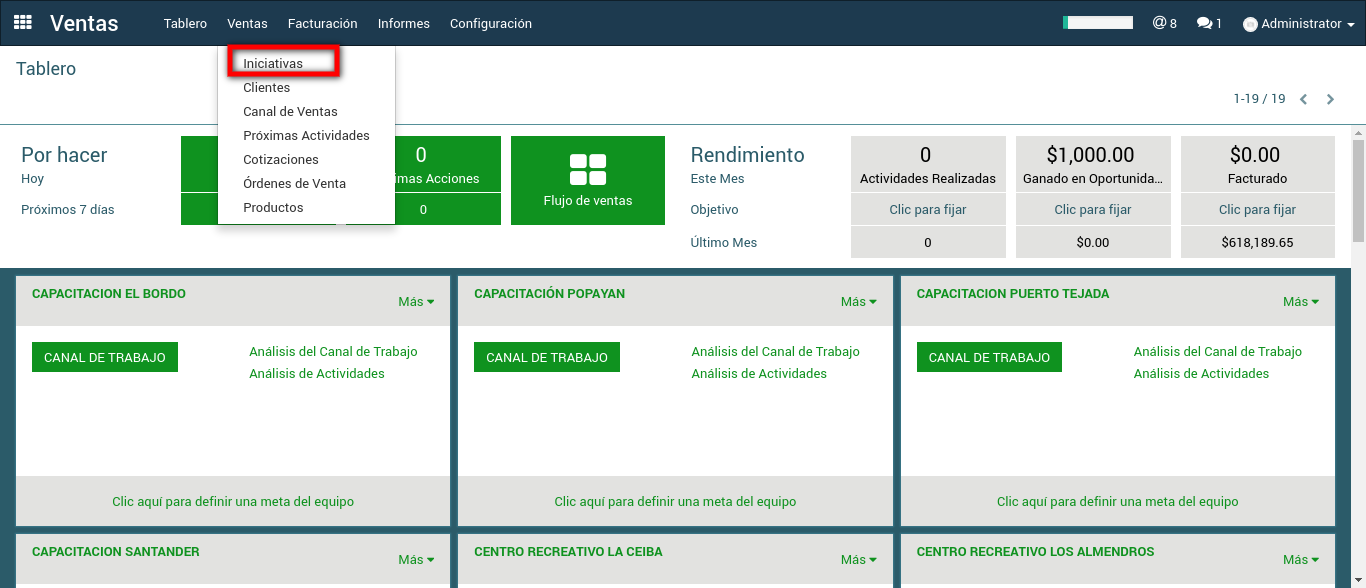
Task: Click the Administrator avatar icon
Action: [x=1250, y=24]
